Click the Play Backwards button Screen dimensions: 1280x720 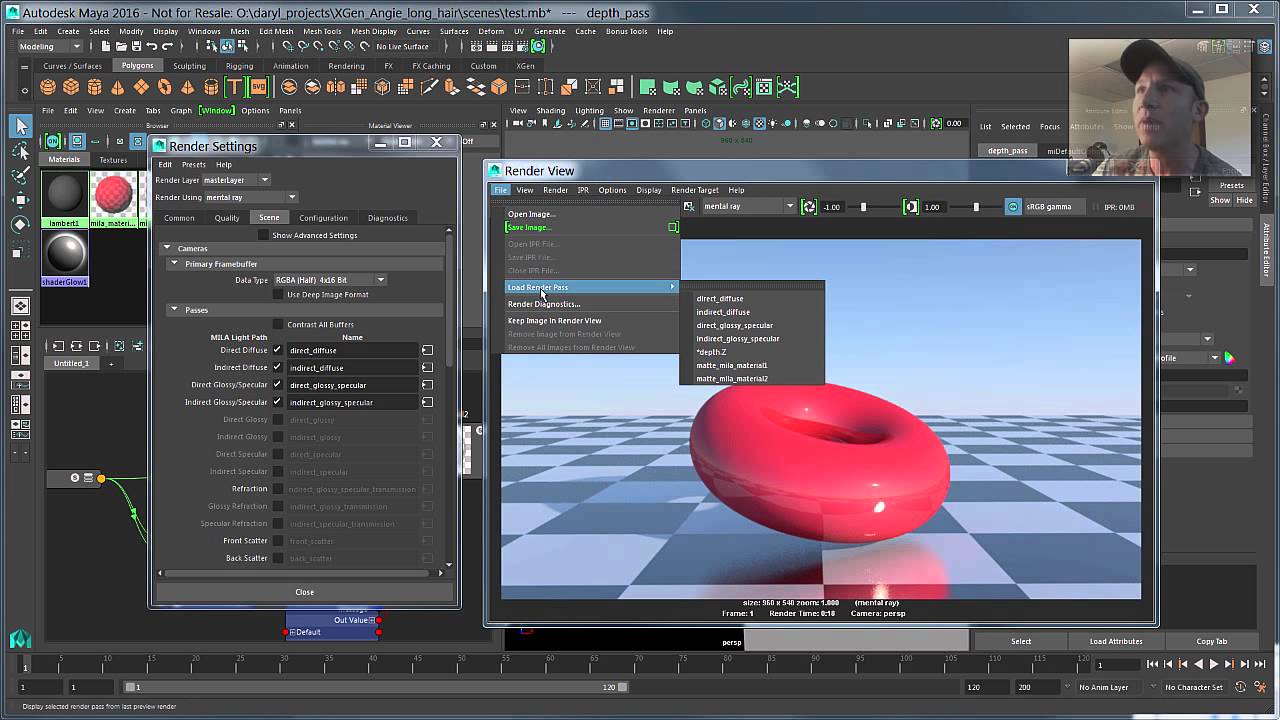pos(1200,664)
